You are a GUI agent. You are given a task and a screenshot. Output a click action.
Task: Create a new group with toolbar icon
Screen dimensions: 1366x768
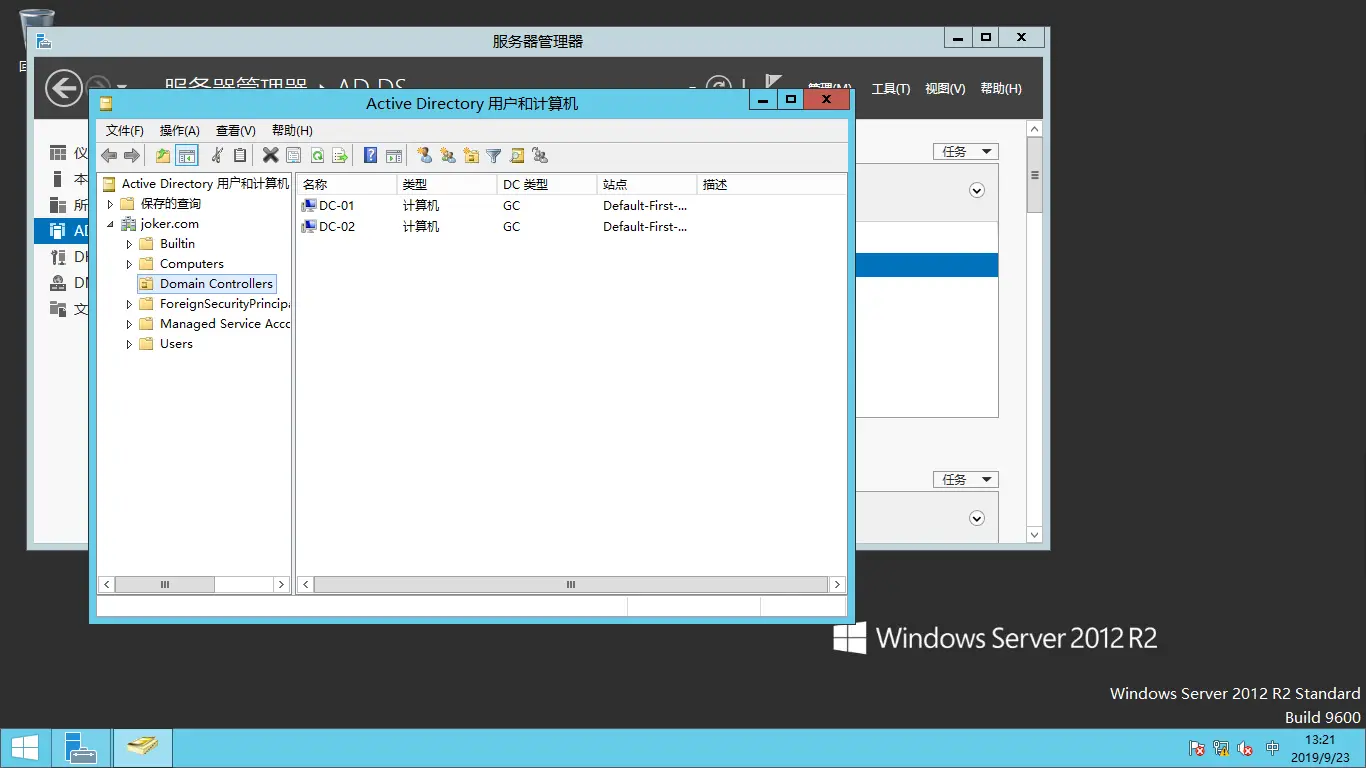[x=447, y=155]
